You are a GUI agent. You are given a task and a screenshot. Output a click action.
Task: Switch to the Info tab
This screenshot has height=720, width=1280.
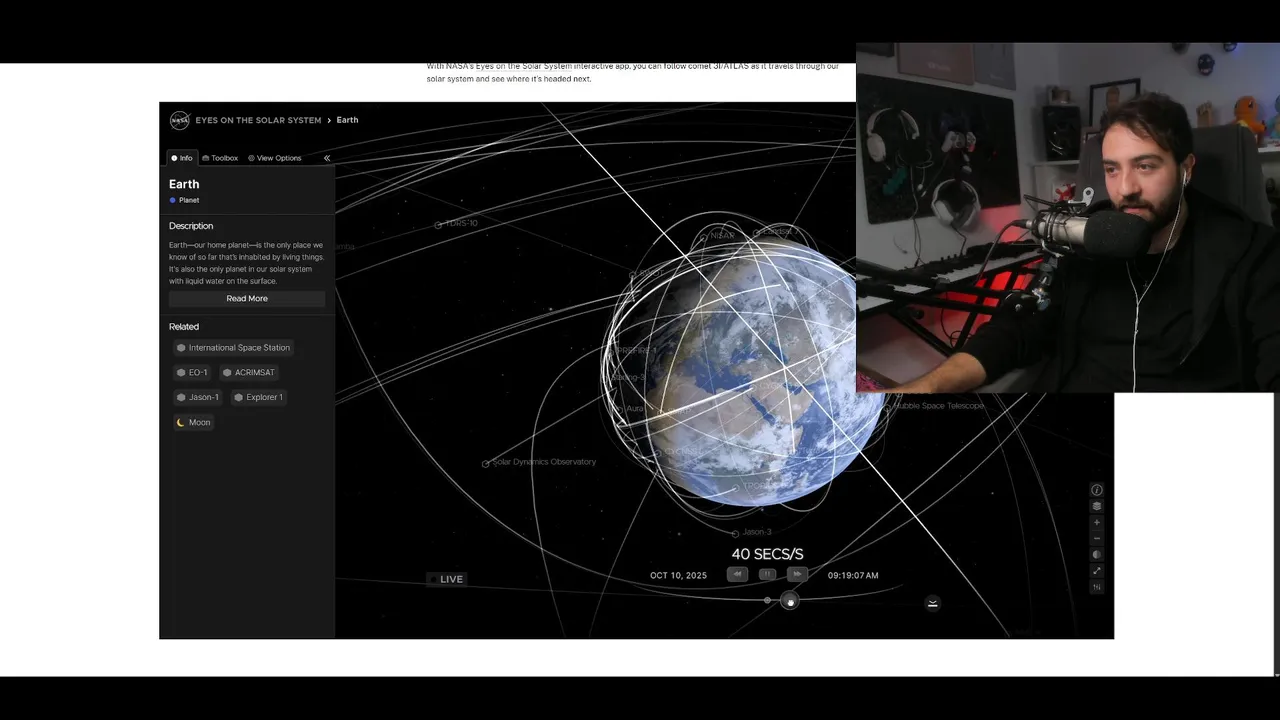pos(181,158)
